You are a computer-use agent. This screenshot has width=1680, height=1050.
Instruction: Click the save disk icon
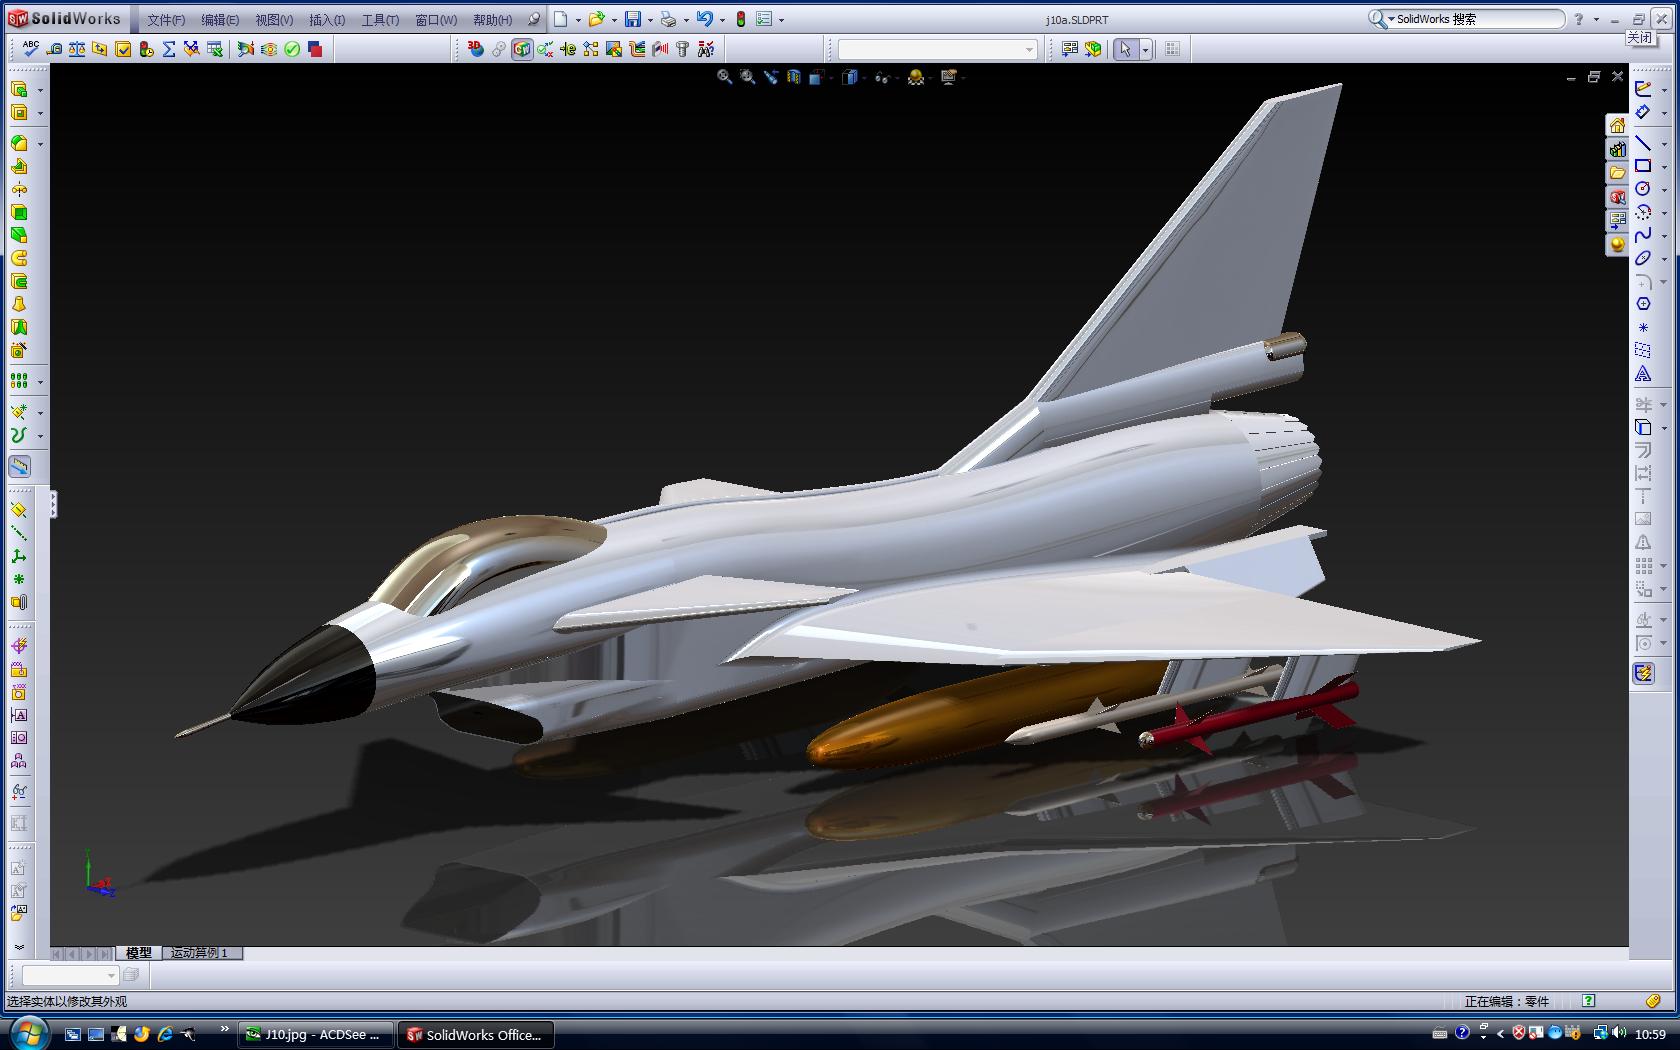(633, 19)
